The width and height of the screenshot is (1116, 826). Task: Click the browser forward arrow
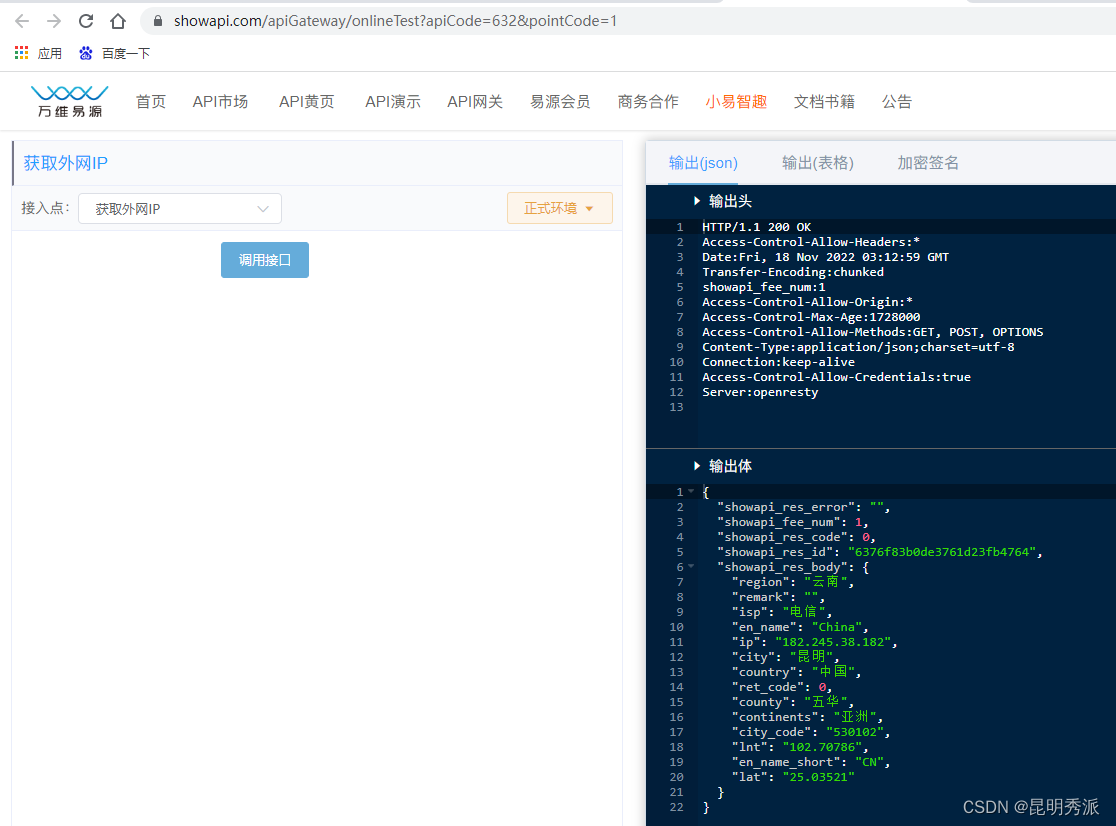[x=54, y=21]
